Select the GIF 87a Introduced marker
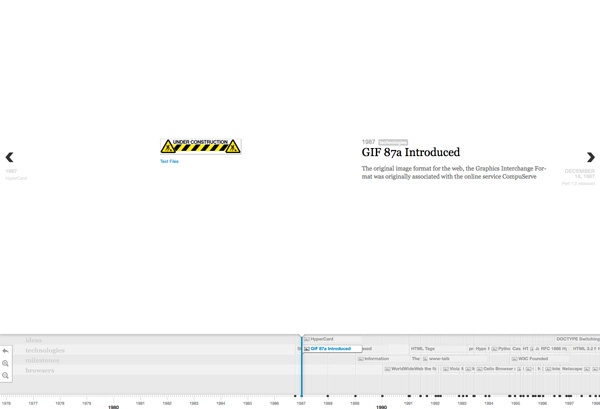The image size is (600, 409). coord(332,349)
